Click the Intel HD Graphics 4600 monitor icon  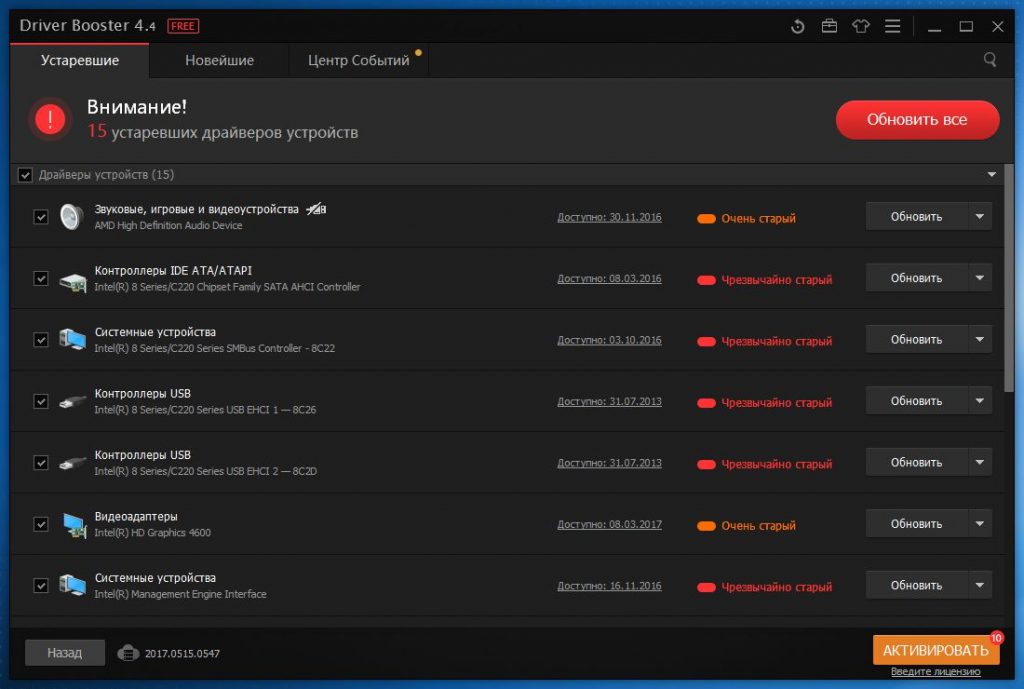coord(72,524)
